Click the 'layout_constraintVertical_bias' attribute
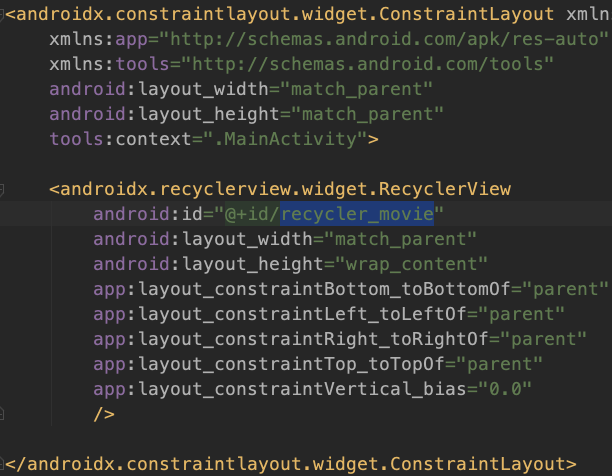The image size is (612, 476). coord(302,389)
